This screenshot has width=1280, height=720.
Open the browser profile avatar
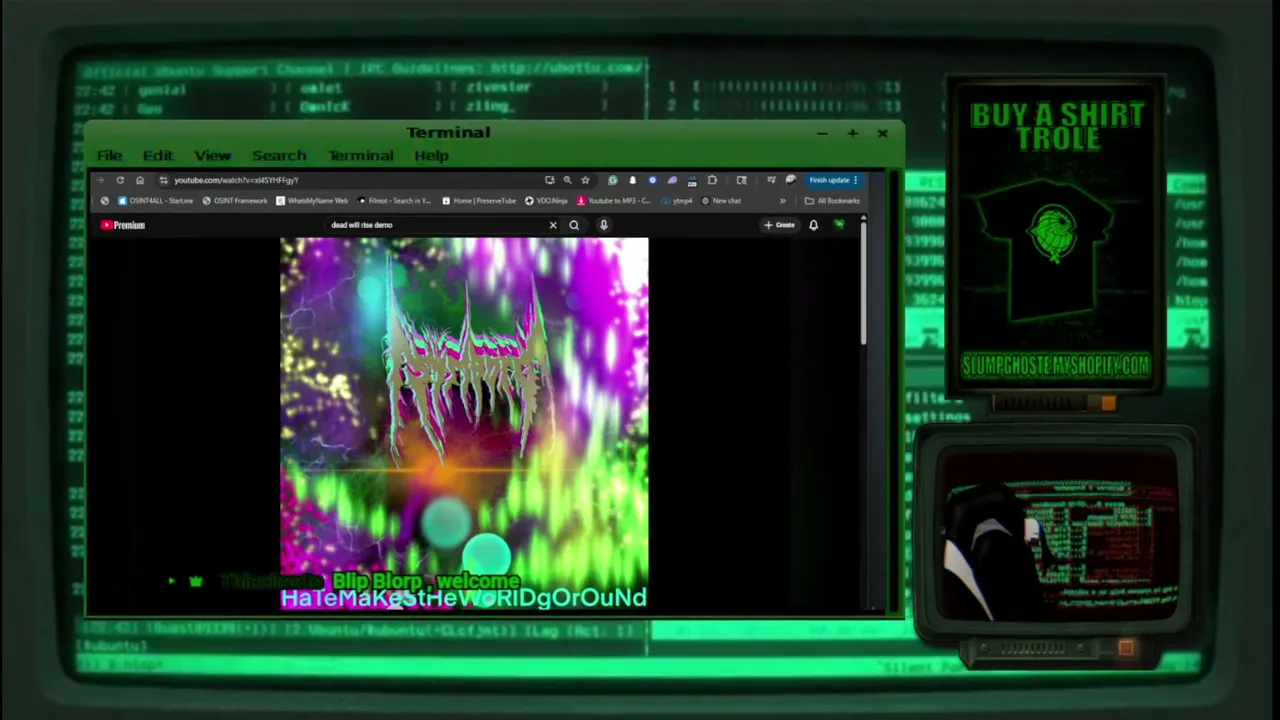(791, 180)
